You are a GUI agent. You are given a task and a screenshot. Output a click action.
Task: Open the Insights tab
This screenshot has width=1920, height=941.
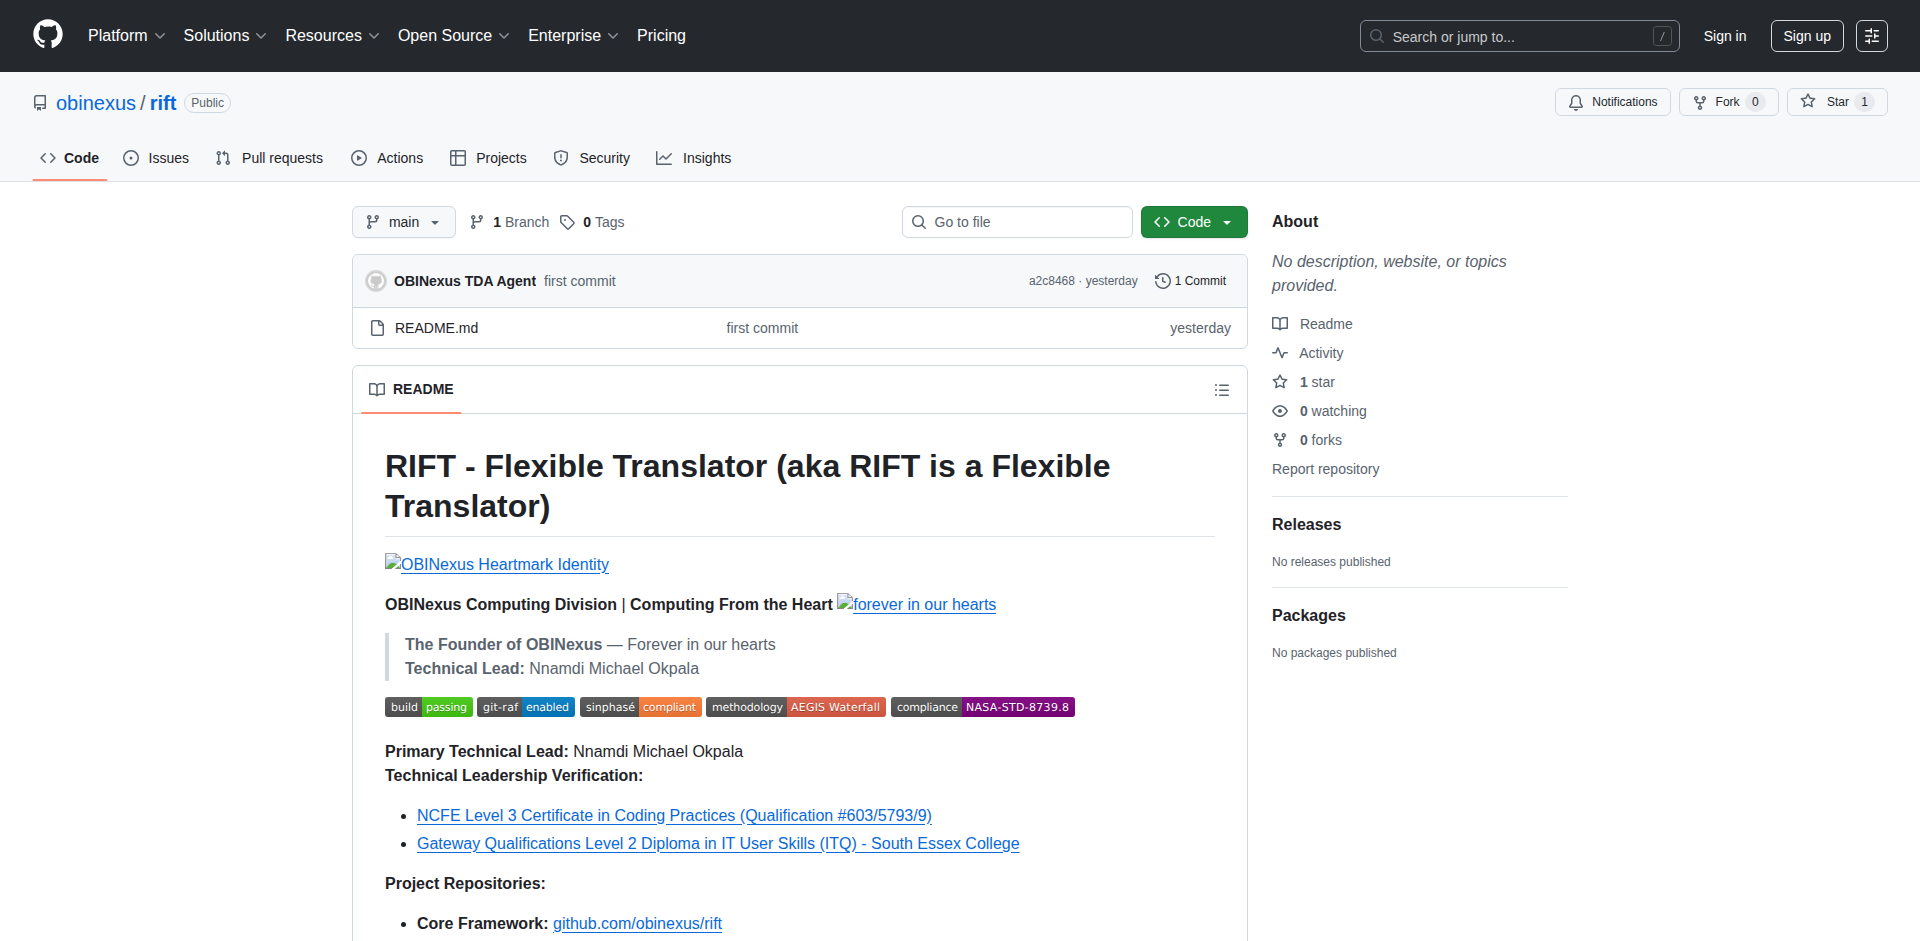click(694, 158)
